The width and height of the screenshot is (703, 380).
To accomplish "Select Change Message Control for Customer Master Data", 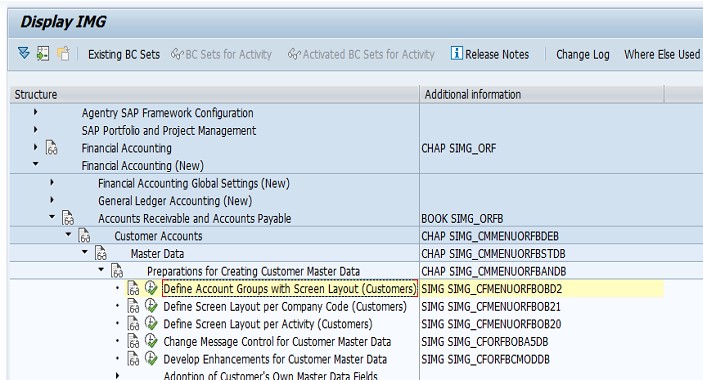I will click(277, 342).
